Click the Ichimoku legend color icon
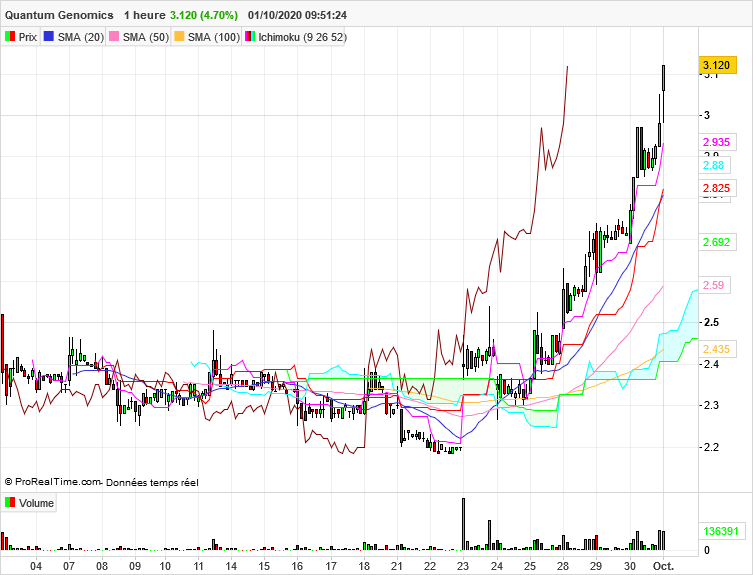This screenshot has height=575, width=753. [x=250, y=37]
